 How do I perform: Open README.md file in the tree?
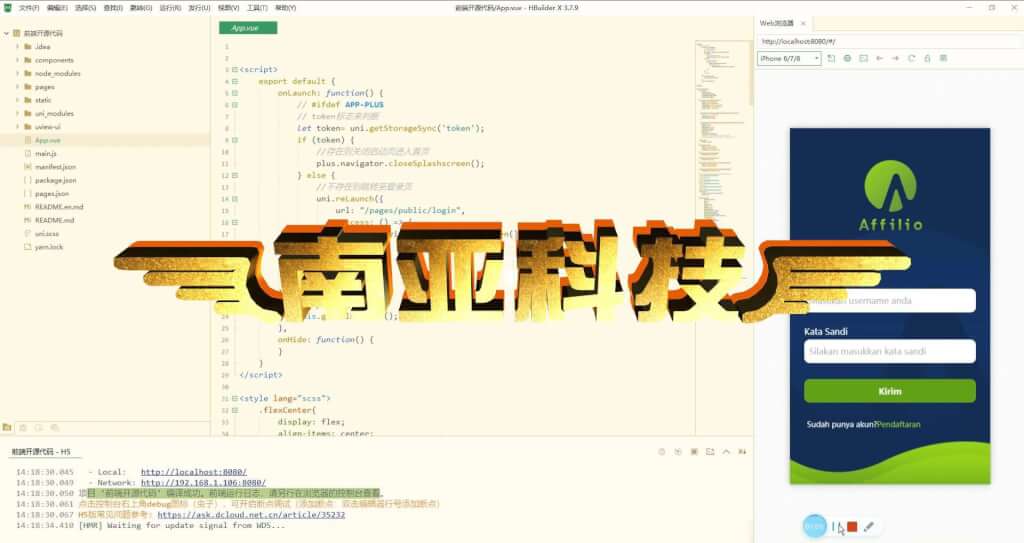pos(55,221)
